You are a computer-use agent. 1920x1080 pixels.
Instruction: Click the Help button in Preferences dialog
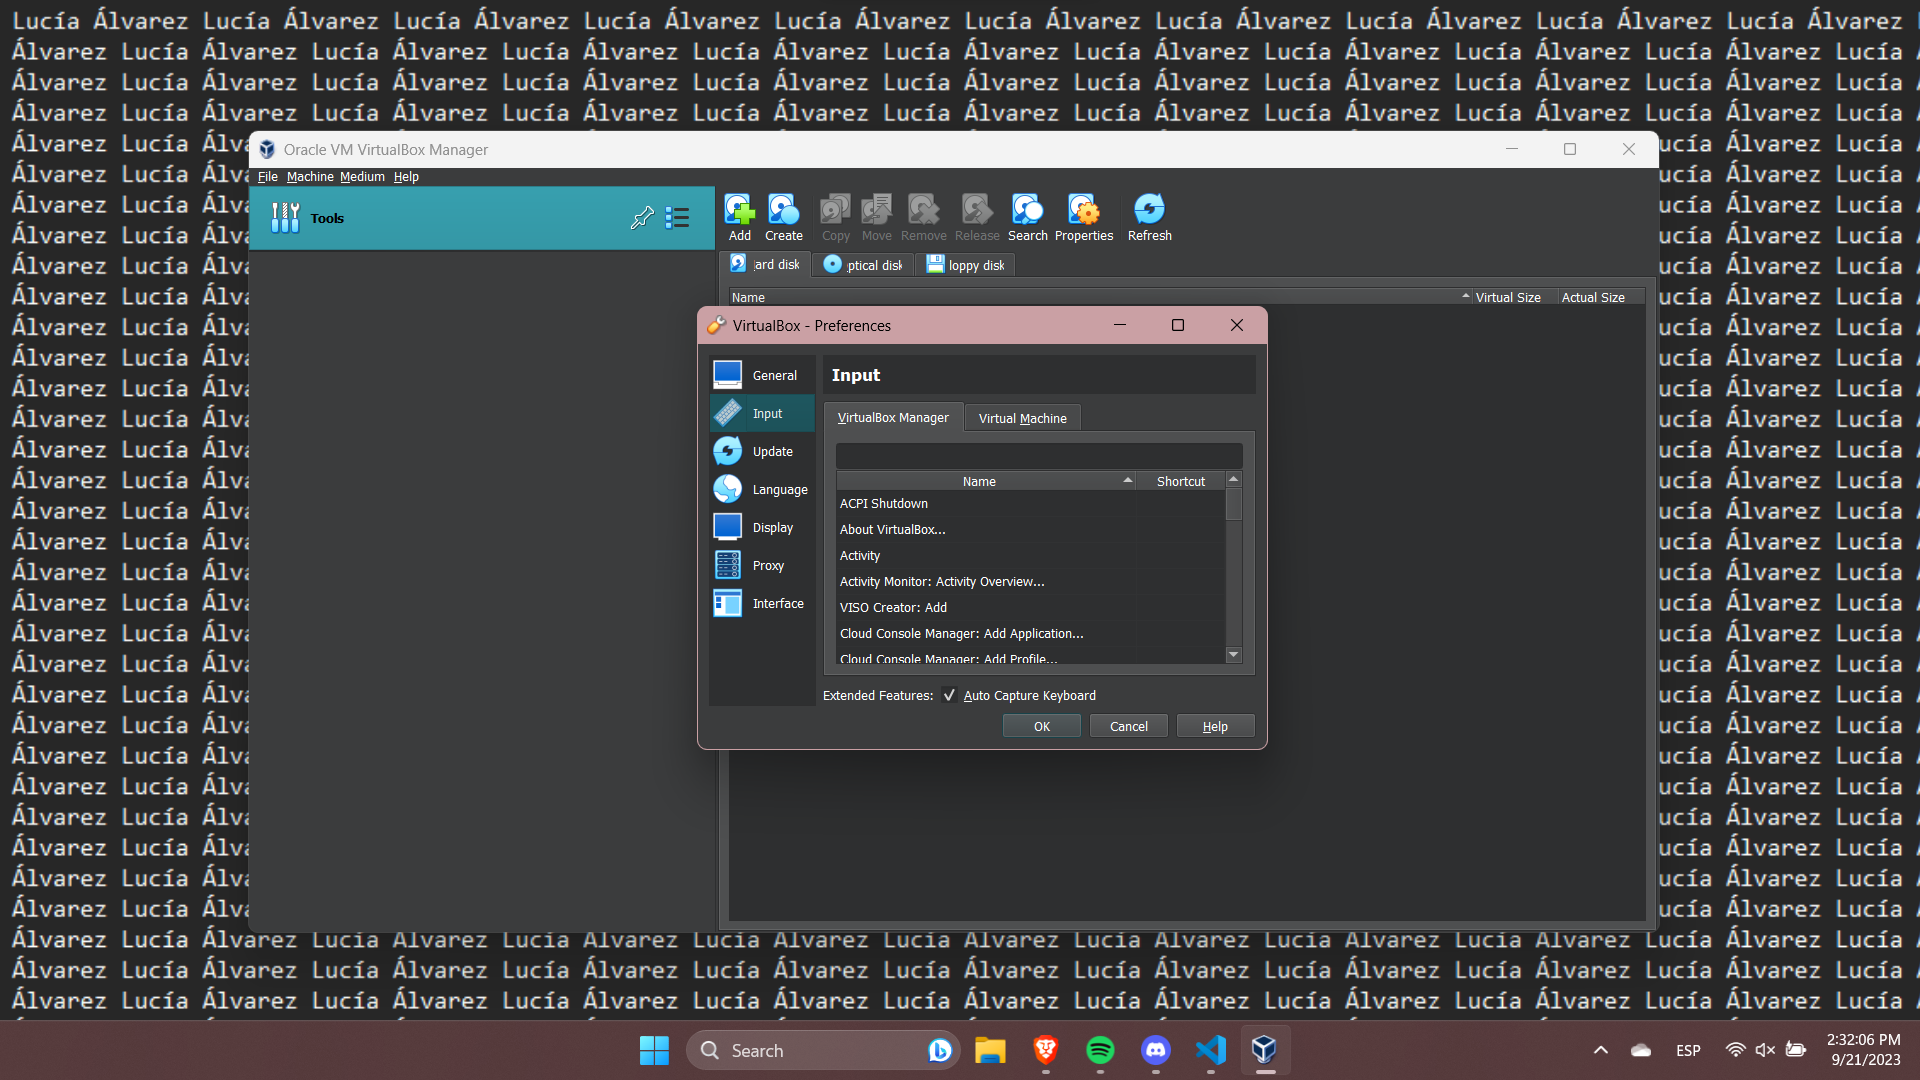pos(1215,725)
